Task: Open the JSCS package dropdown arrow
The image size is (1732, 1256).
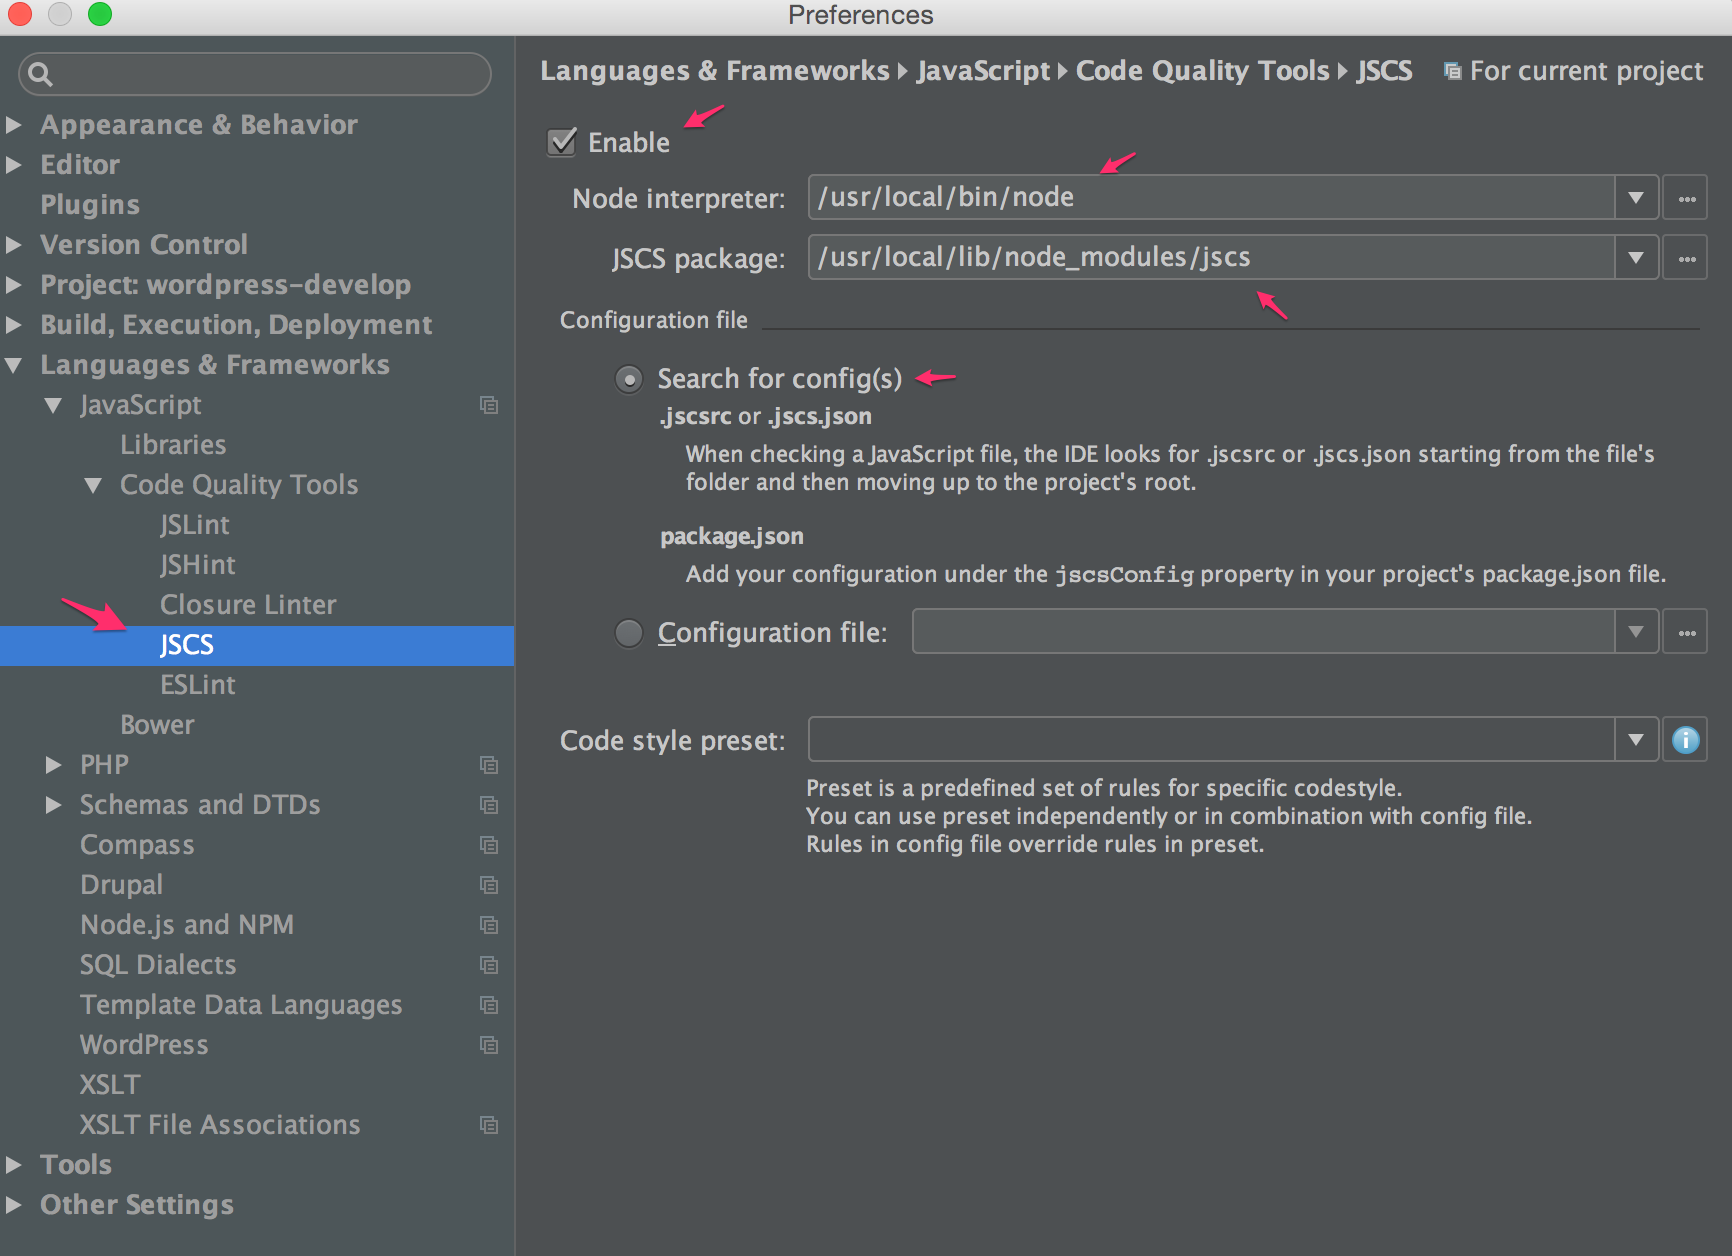Action: 1636,258
